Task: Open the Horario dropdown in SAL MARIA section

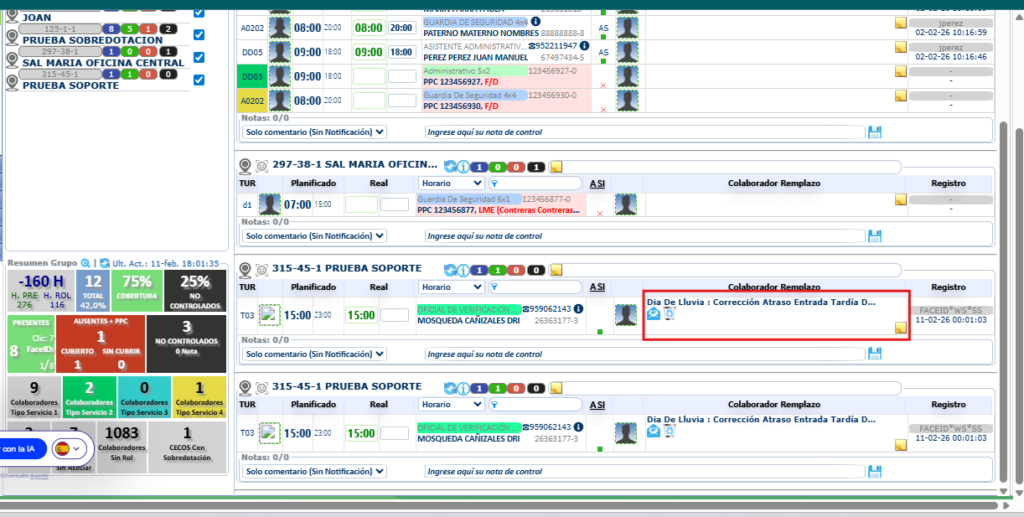Action: coord(451,184)
